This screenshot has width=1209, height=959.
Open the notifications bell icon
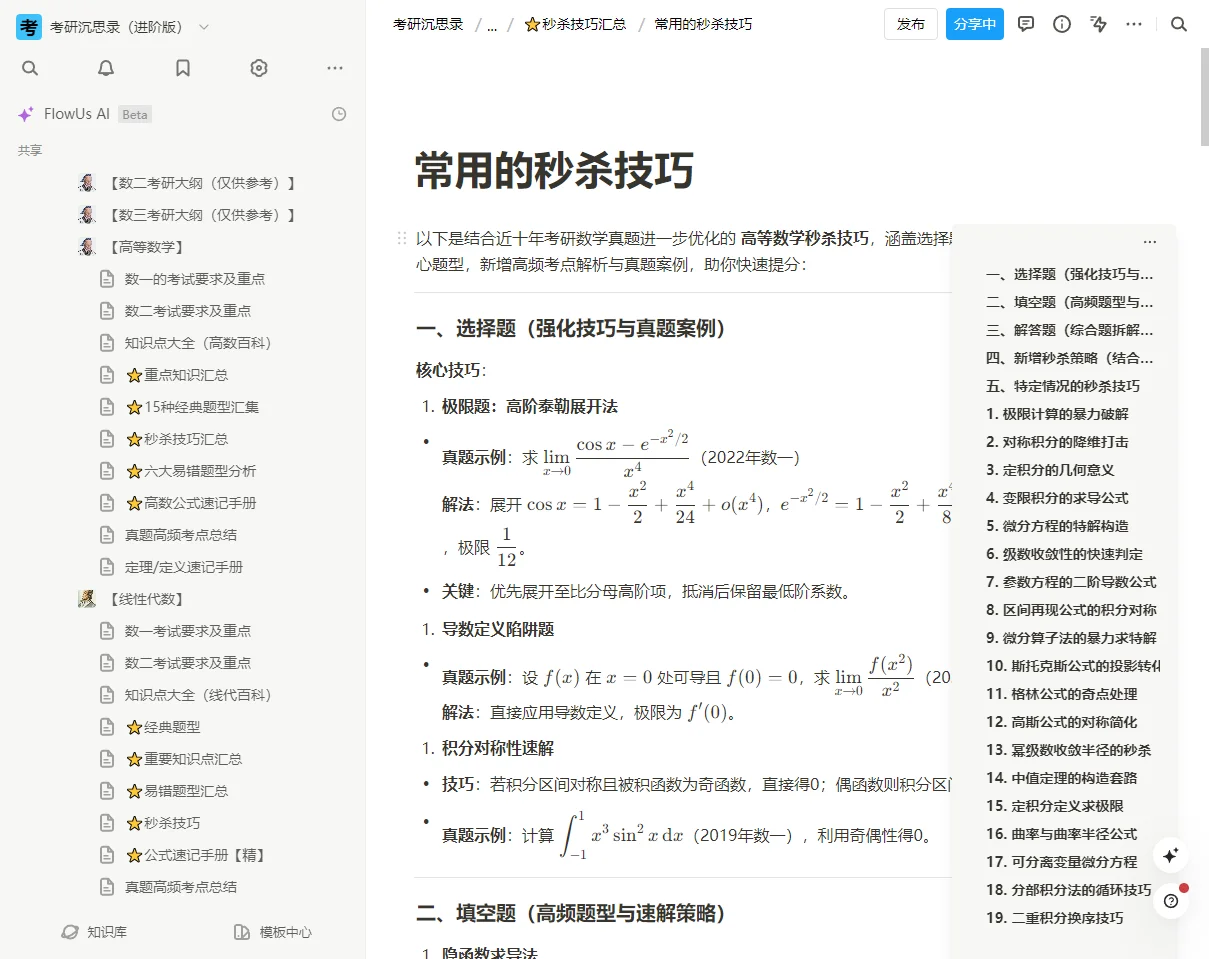click(106, 68)
